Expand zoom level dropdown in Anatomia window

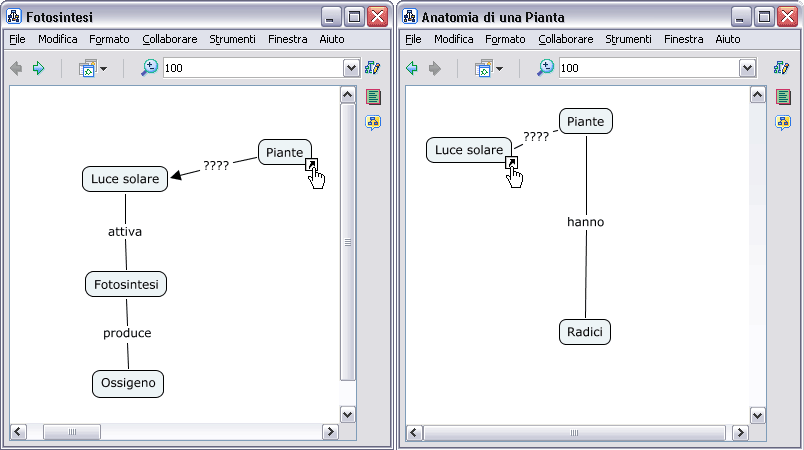tap(747, 68)
